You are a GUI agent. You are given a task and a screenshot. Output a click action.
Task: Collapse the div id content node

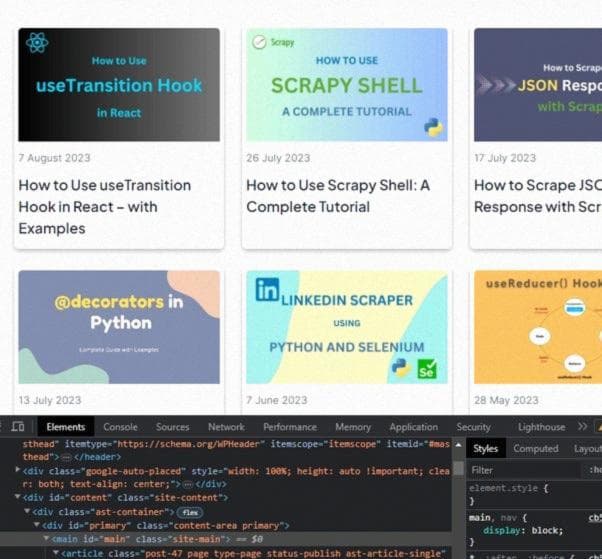click(17, 496)
